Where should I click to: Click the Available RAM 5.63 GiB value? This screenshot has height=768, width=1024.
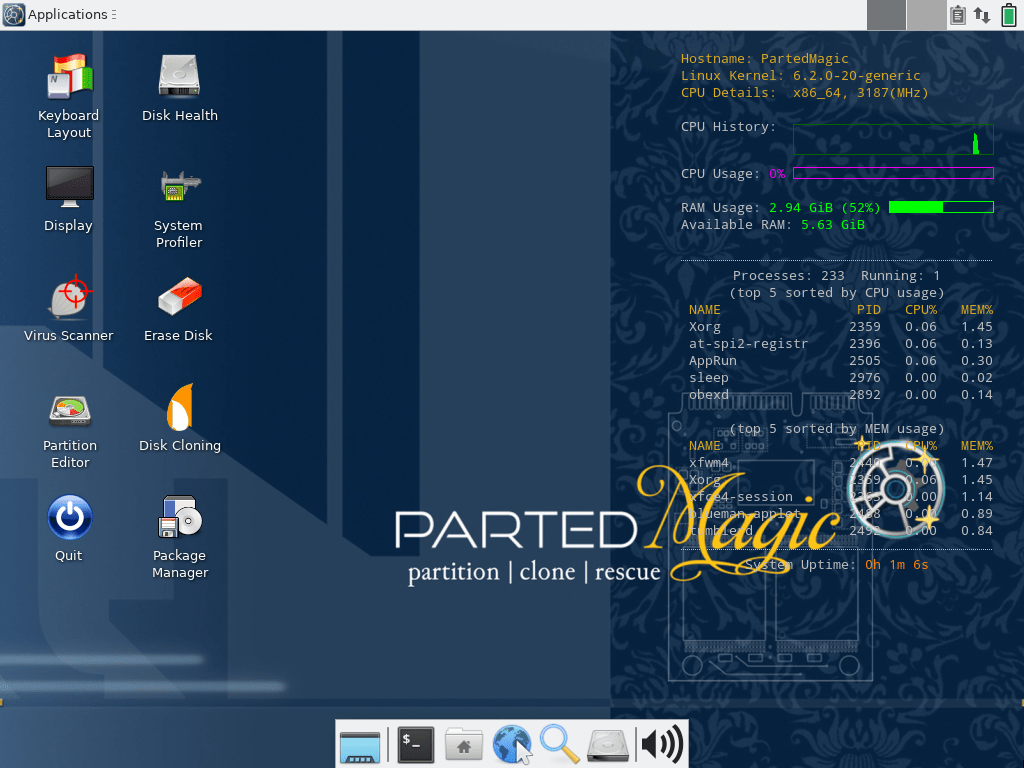[833, 225]
